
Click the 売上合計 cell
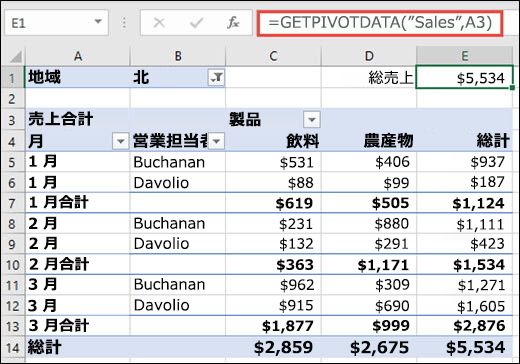(x=78, y=119)
